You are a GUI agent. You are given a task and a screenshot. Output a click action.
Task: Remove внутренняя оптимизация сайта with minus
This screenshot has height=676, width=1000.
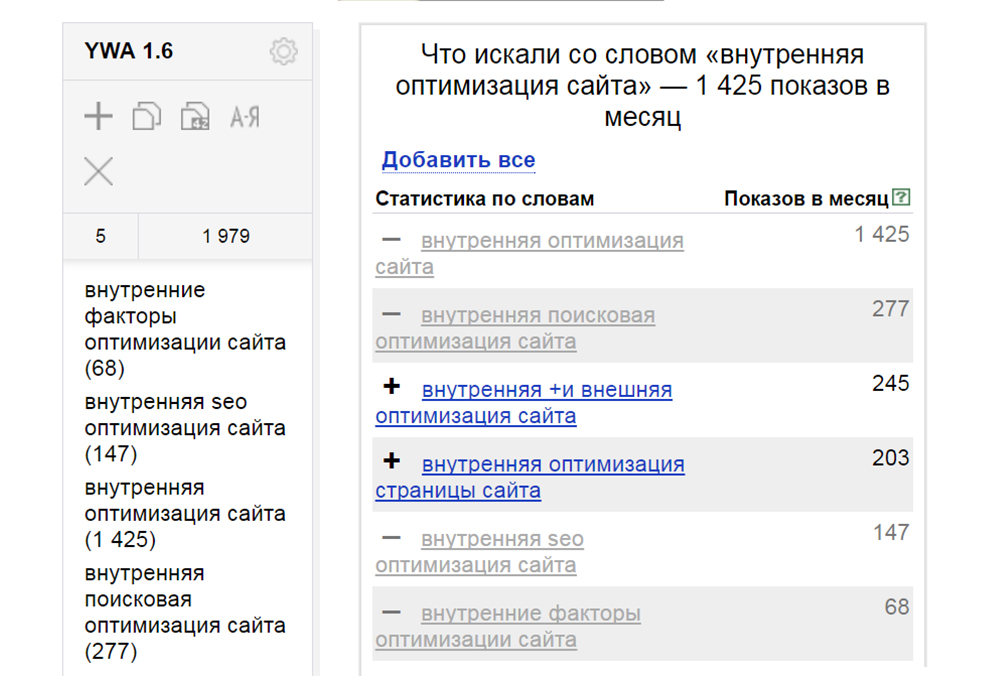coord(392,240)
